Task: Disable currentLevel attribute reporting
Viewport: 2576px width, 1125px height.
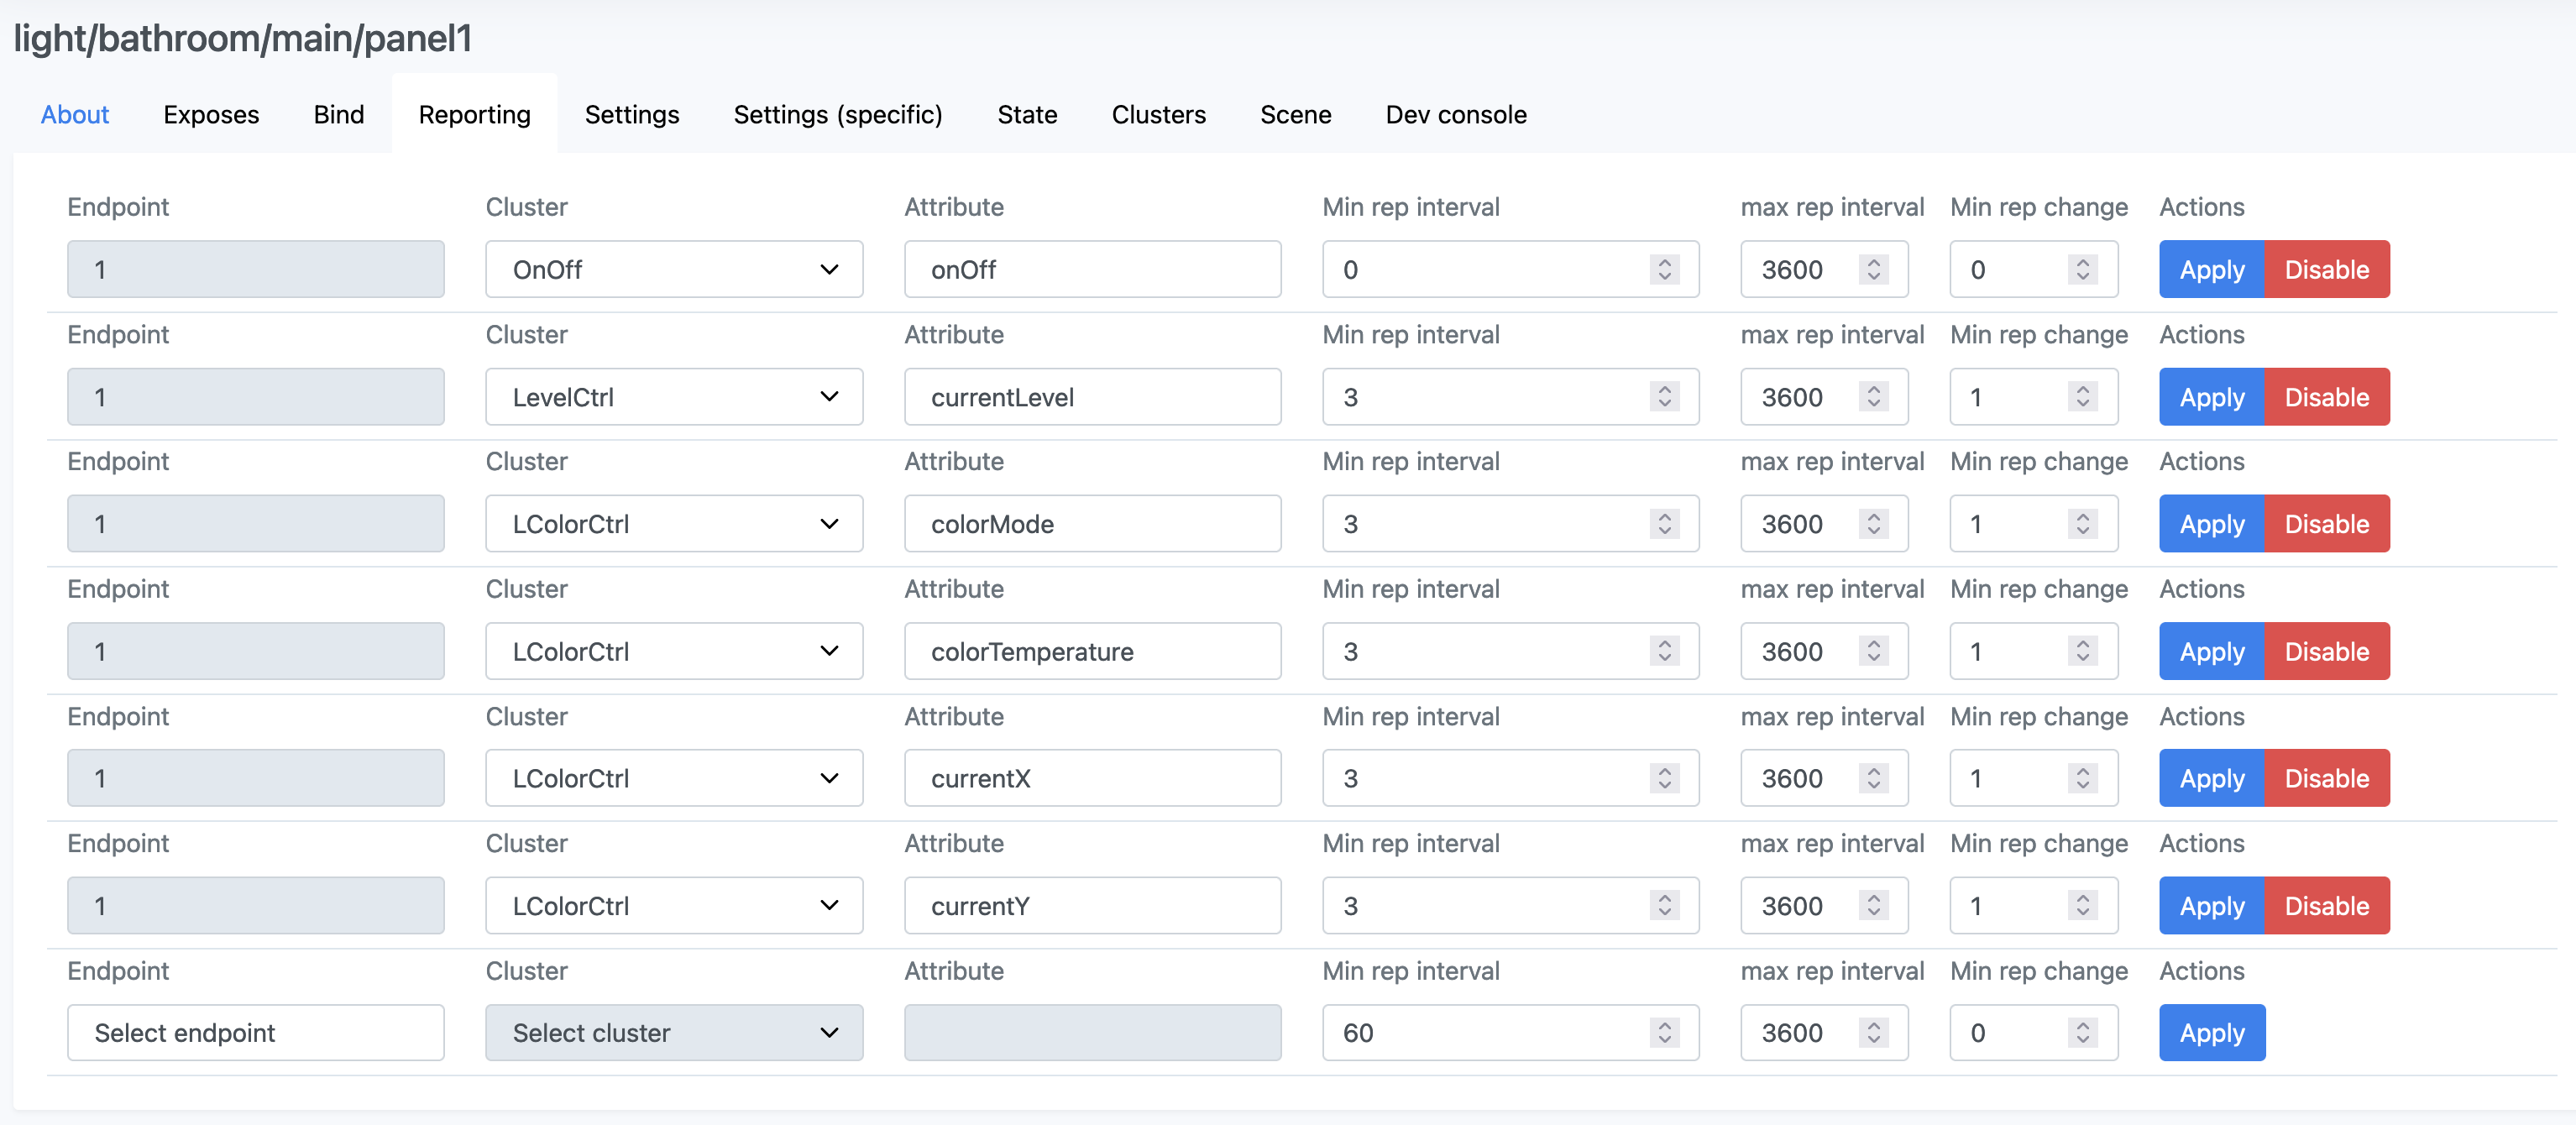Action: tap(2326, 397)
